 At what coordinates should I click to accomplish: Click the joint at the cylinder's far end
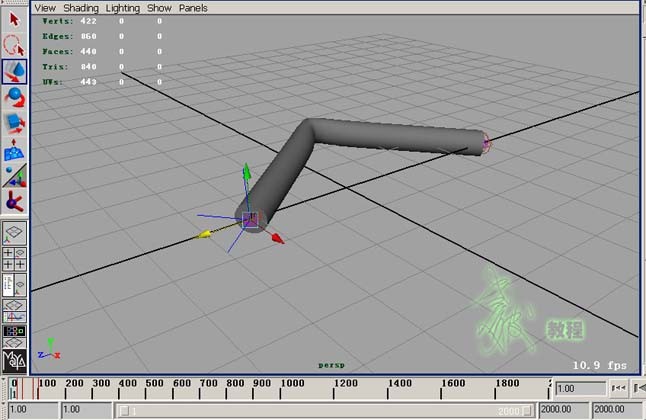[x=486, y=143]
